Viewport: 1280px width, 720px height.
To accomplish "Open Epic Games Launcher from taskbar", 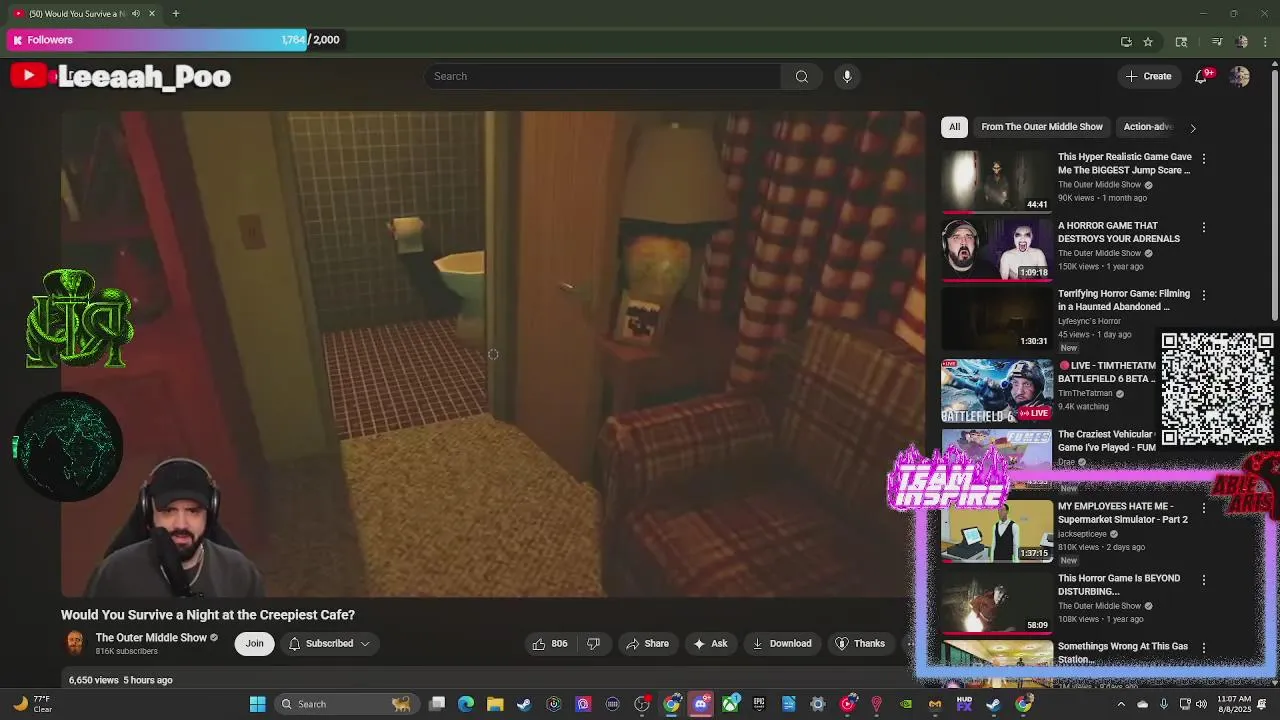I will tap(759, 704).
